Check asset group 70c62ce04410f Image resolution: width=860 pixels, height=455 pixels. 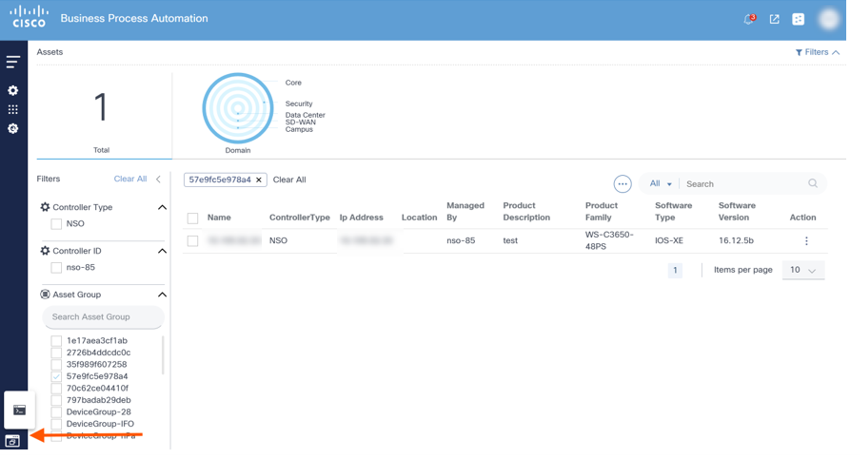pyautogui.click(x=56, y=388)
